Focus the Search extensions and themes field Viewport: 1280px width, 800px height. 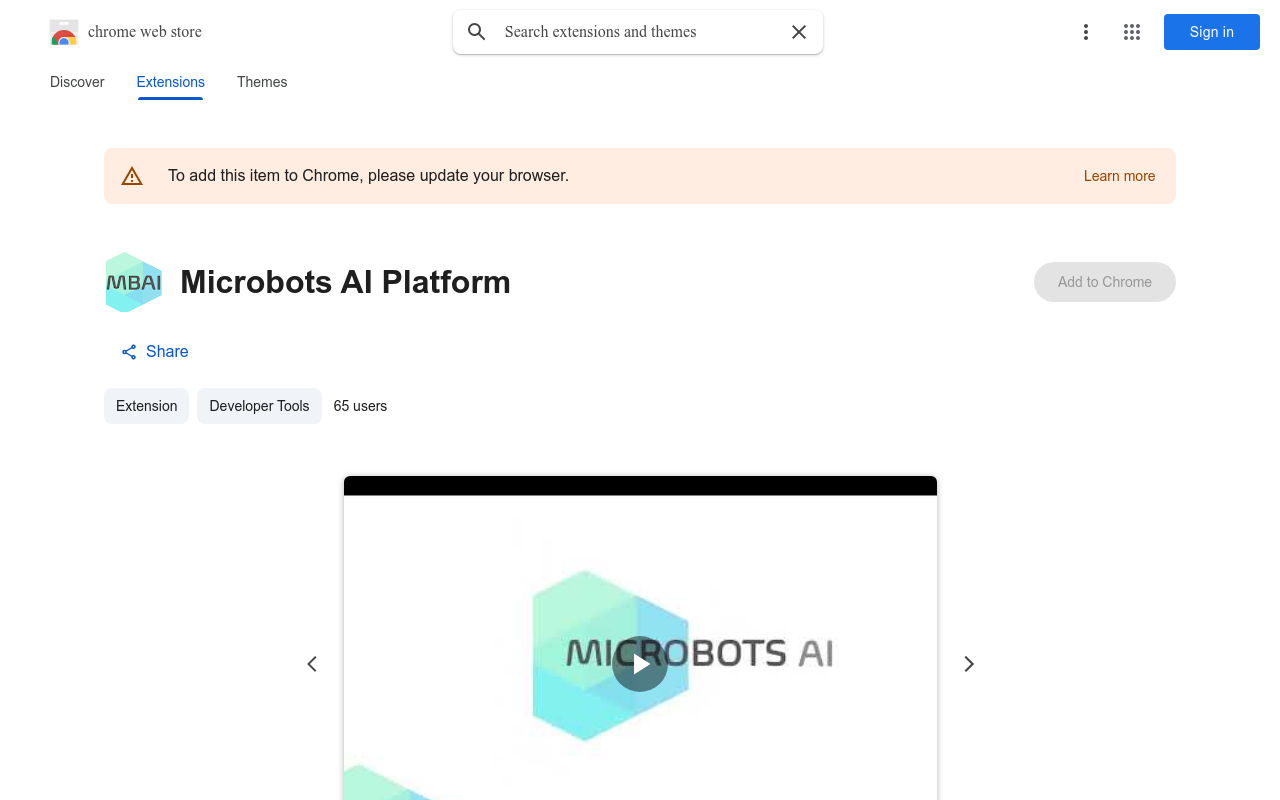[638, 32]
